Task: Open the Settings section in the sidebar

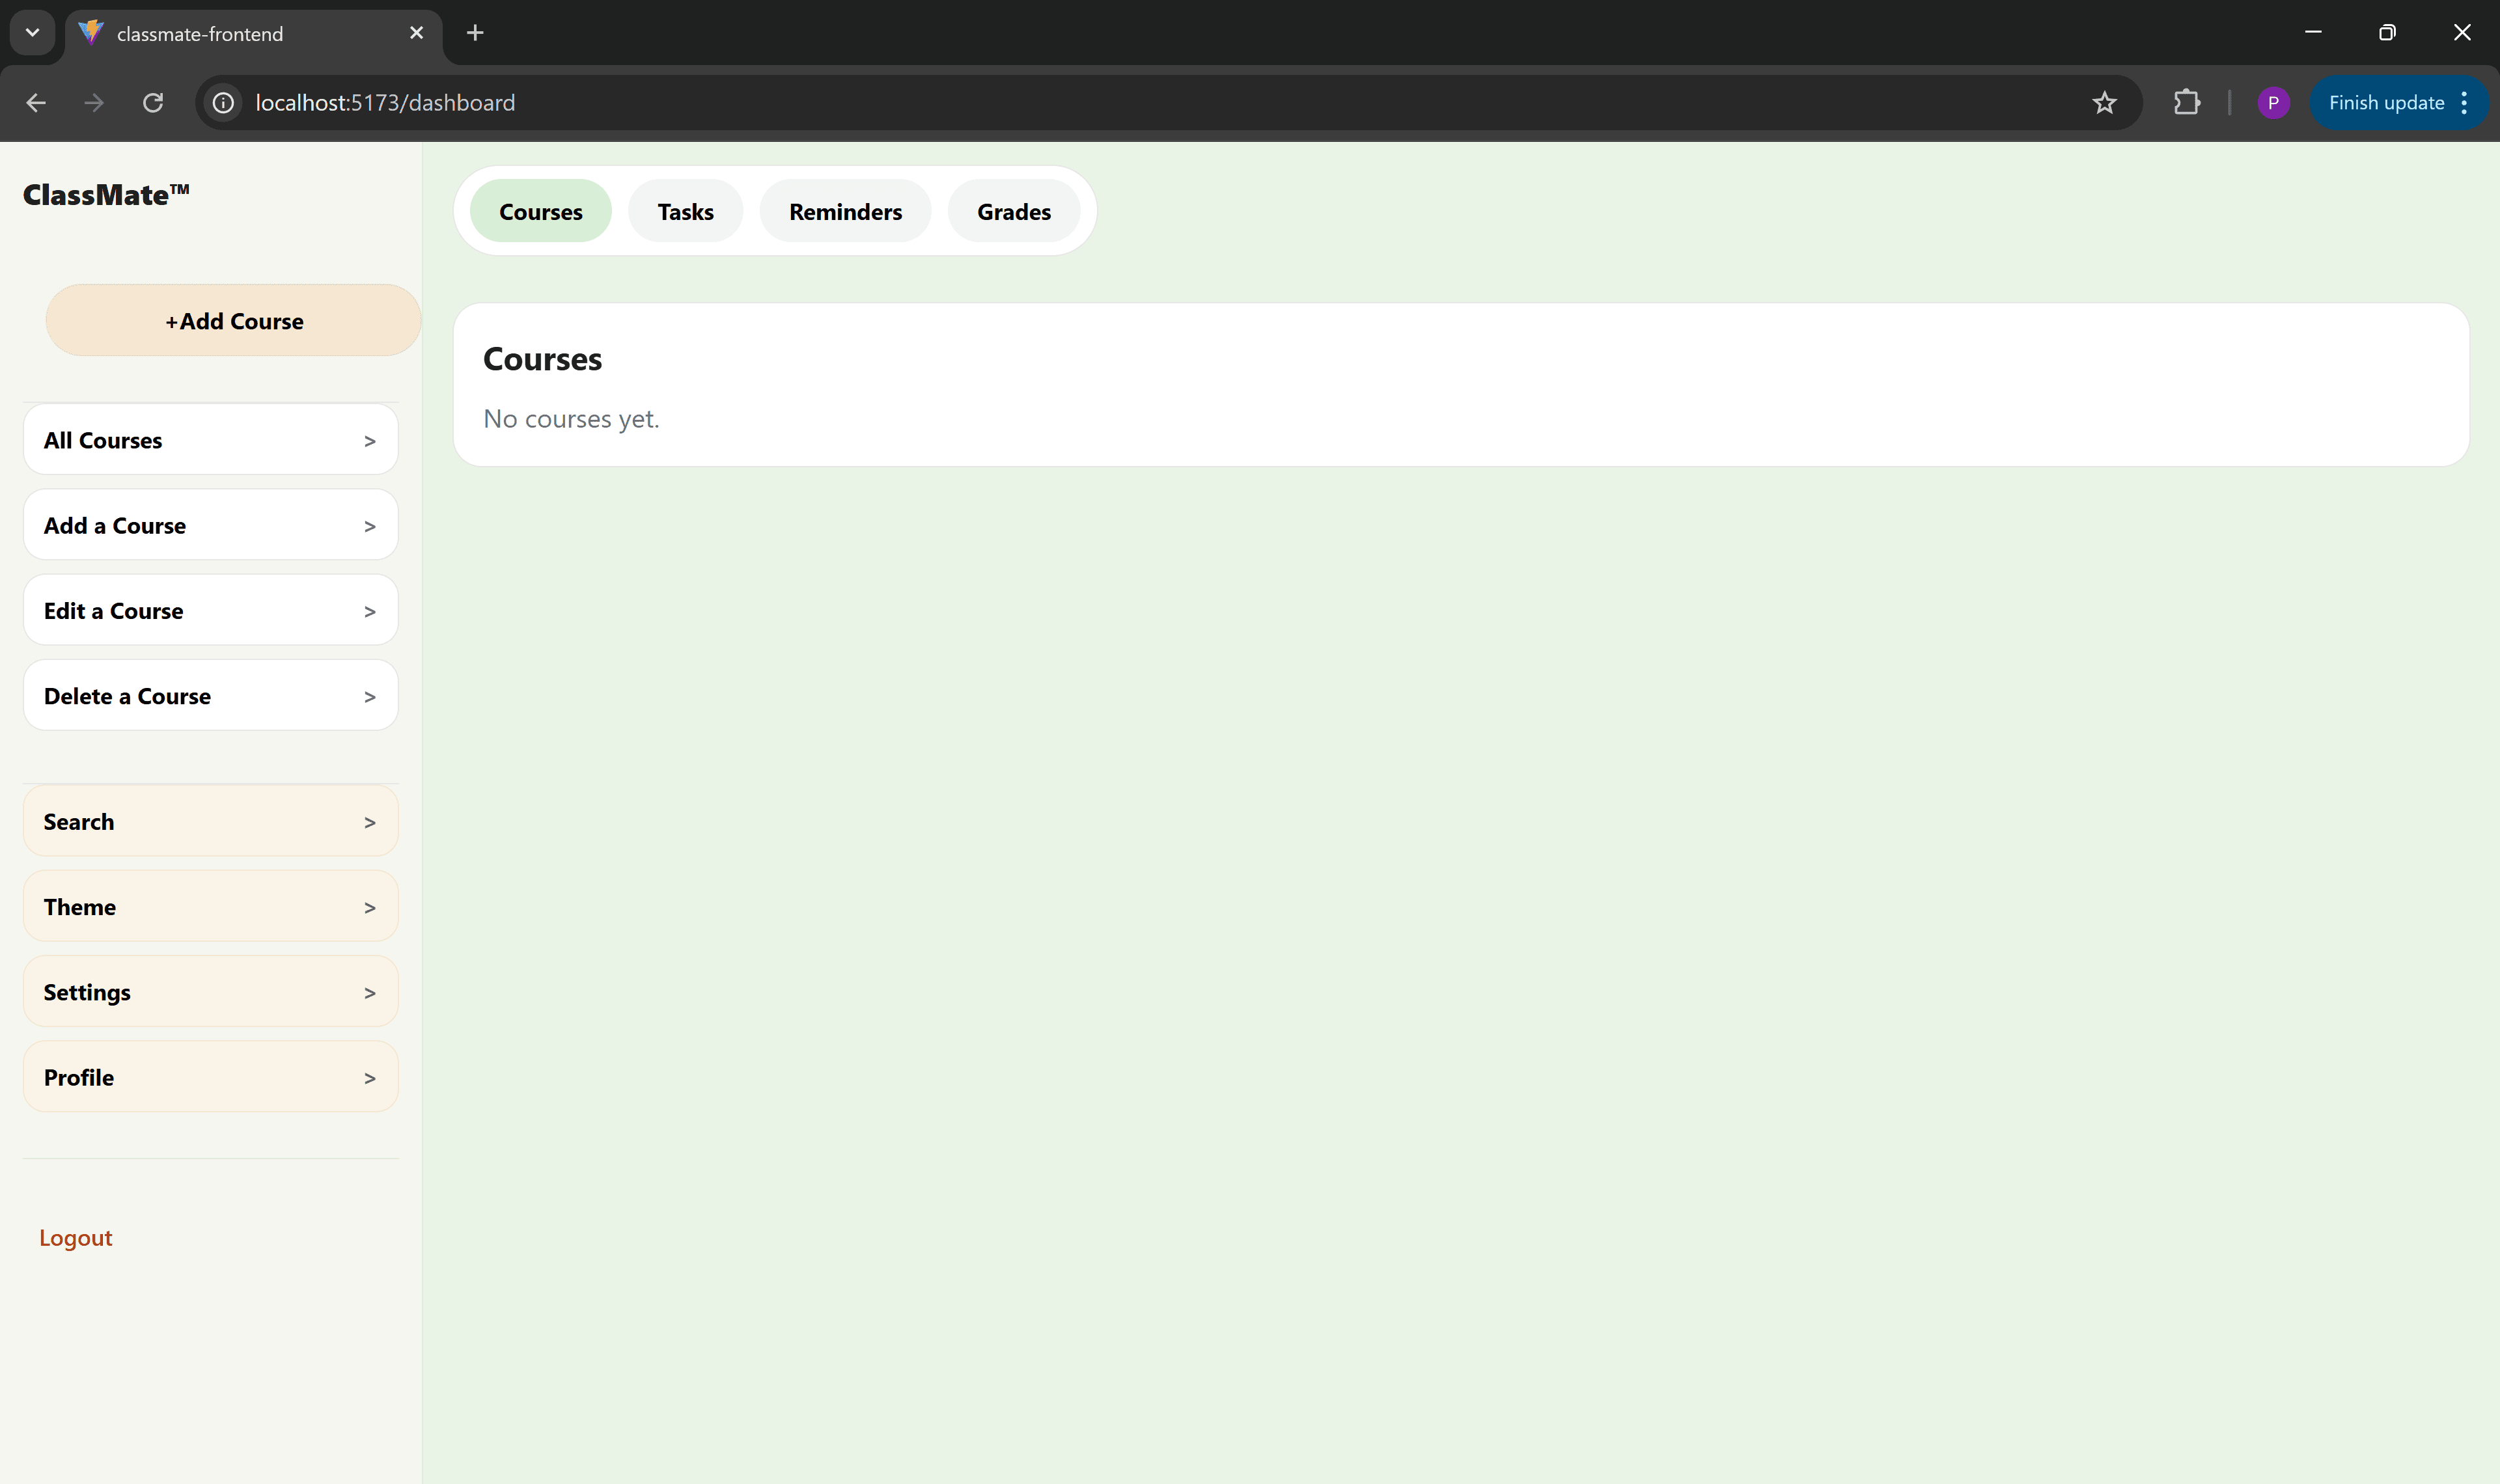Action: tap(210, 991)
